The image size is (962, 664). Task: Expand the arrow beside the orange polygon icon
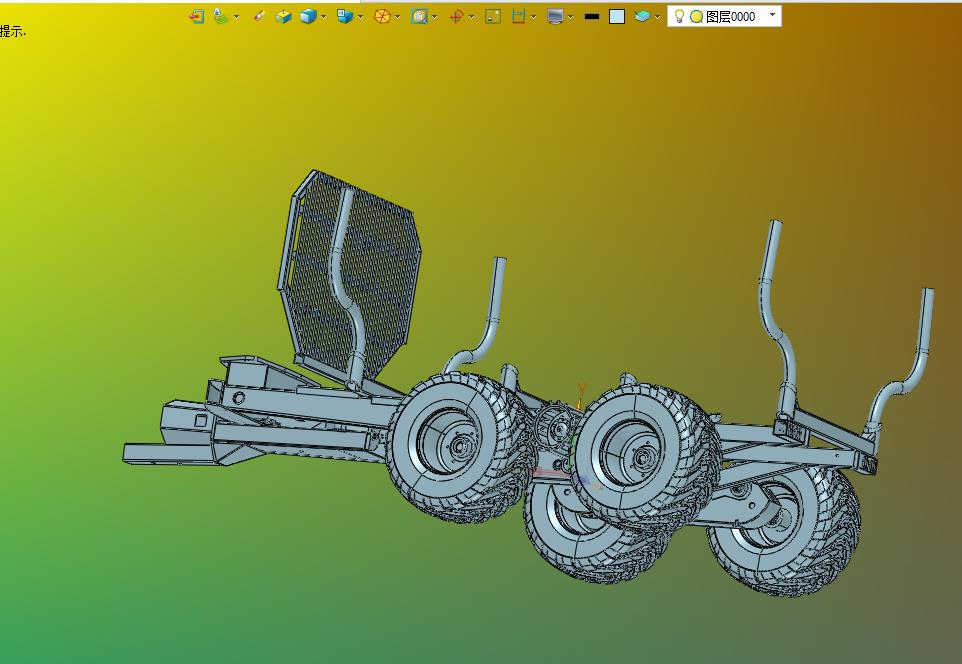[x=398, y=17]
